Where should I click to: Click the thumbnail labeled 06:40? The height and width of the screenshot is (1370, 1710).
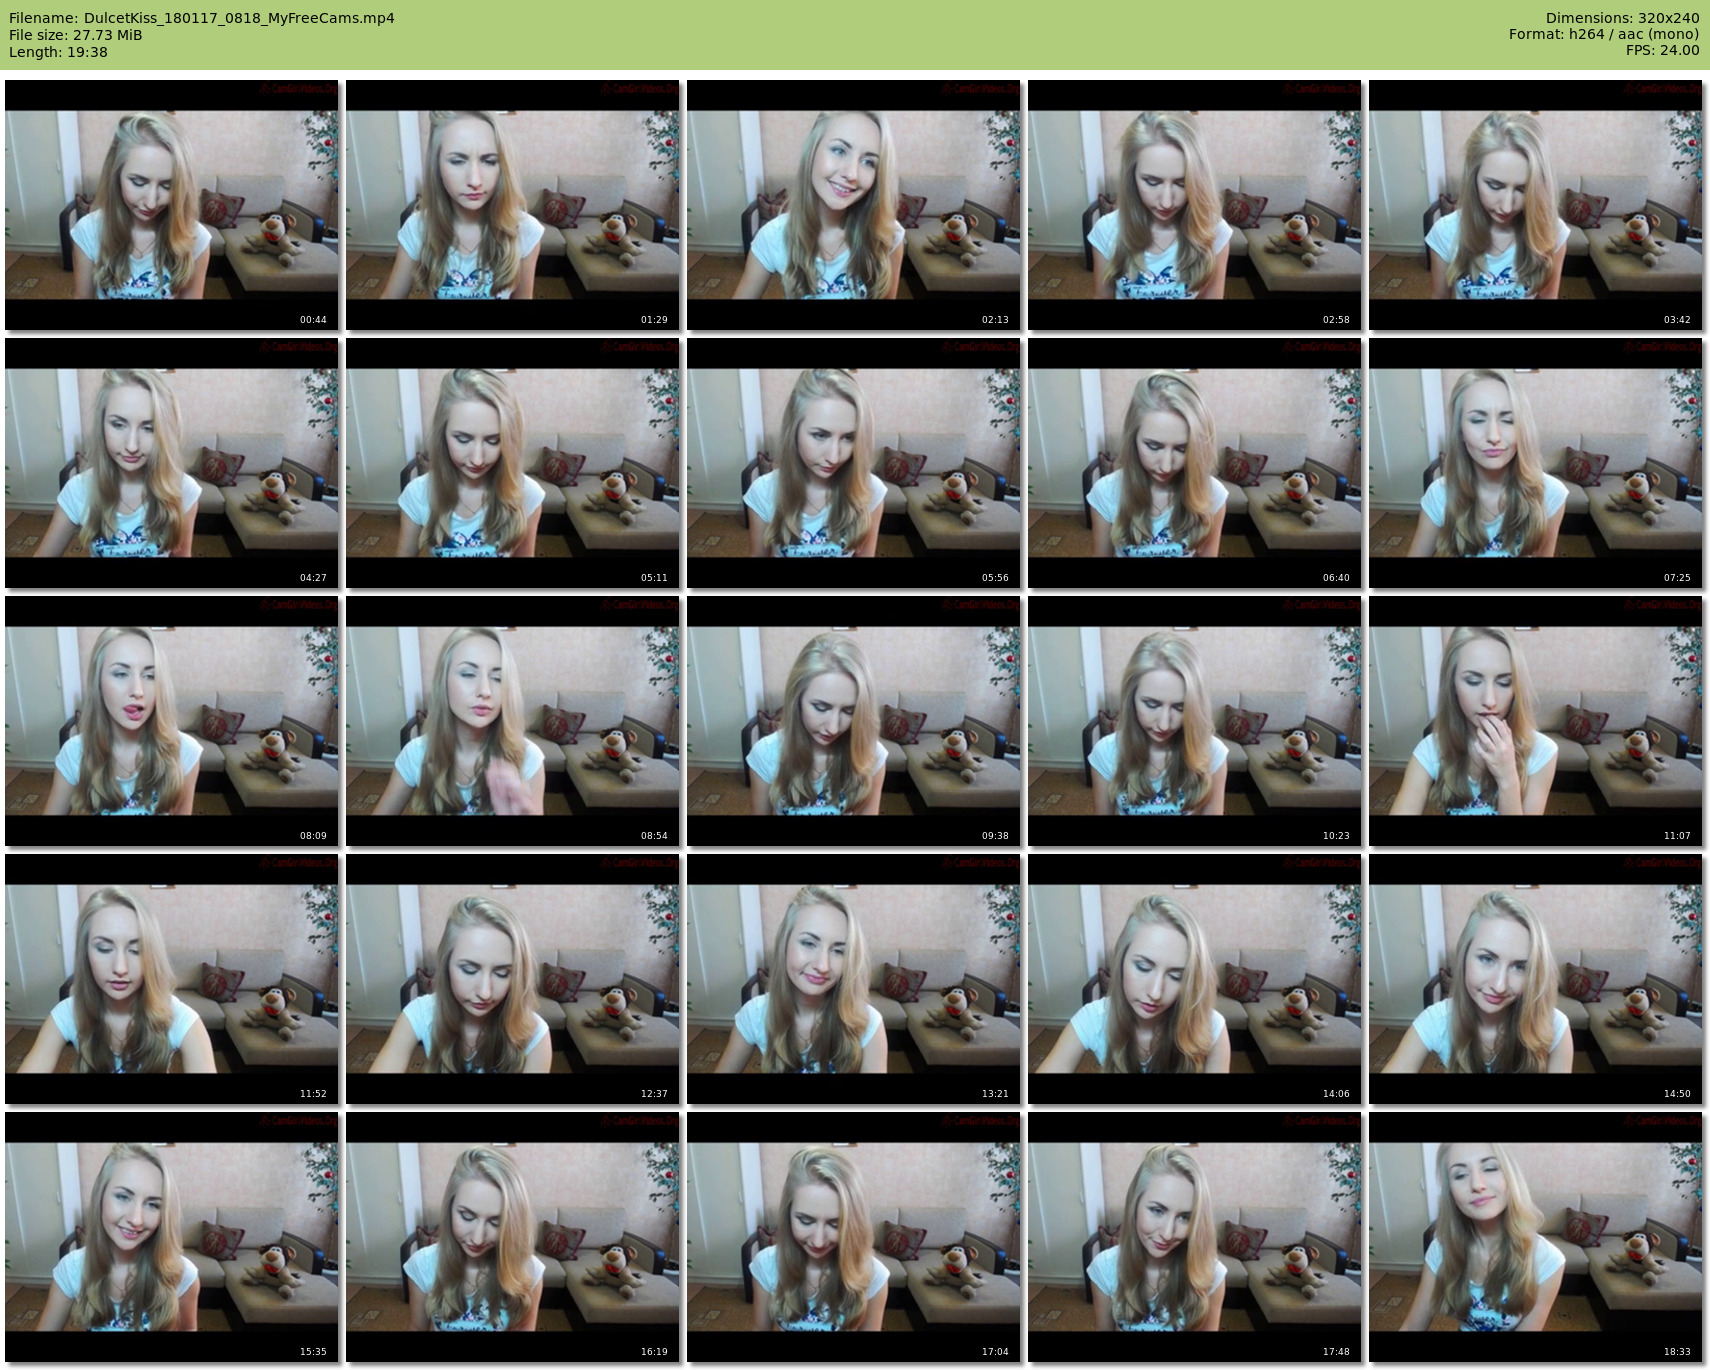[x=1195, y=463]
